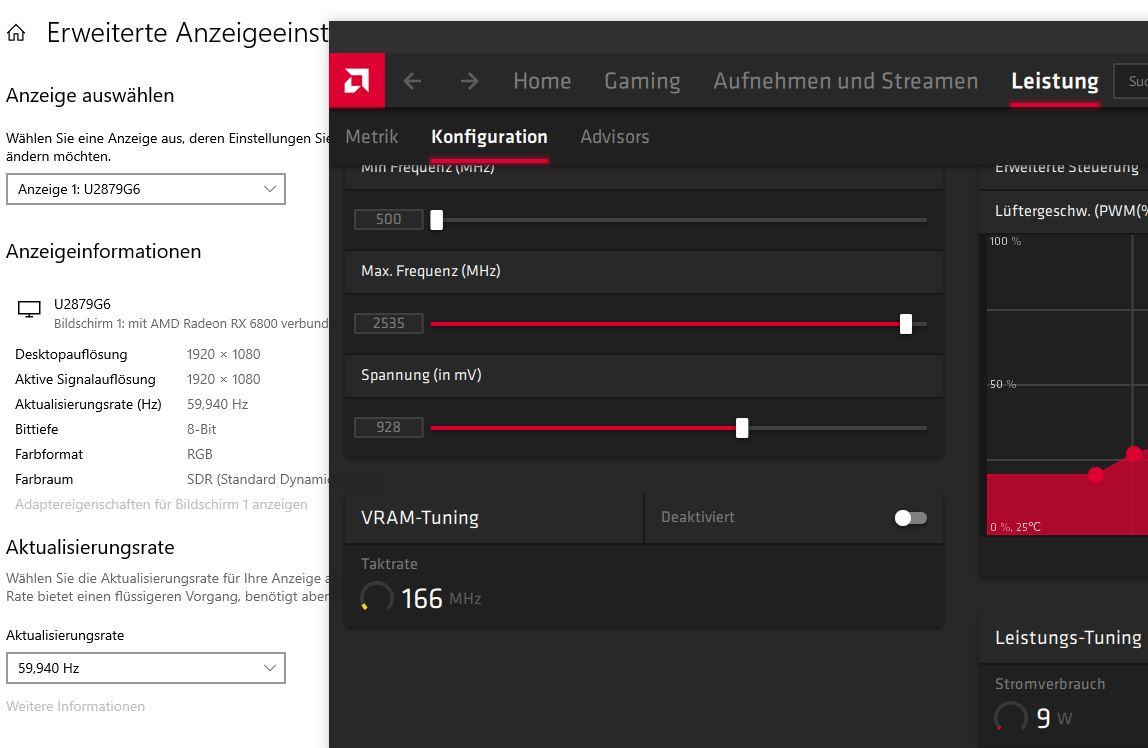Viewport: 1148px width, 748px height.
Task: Click the AMD logo icon
Action: (x=357, y=81)
